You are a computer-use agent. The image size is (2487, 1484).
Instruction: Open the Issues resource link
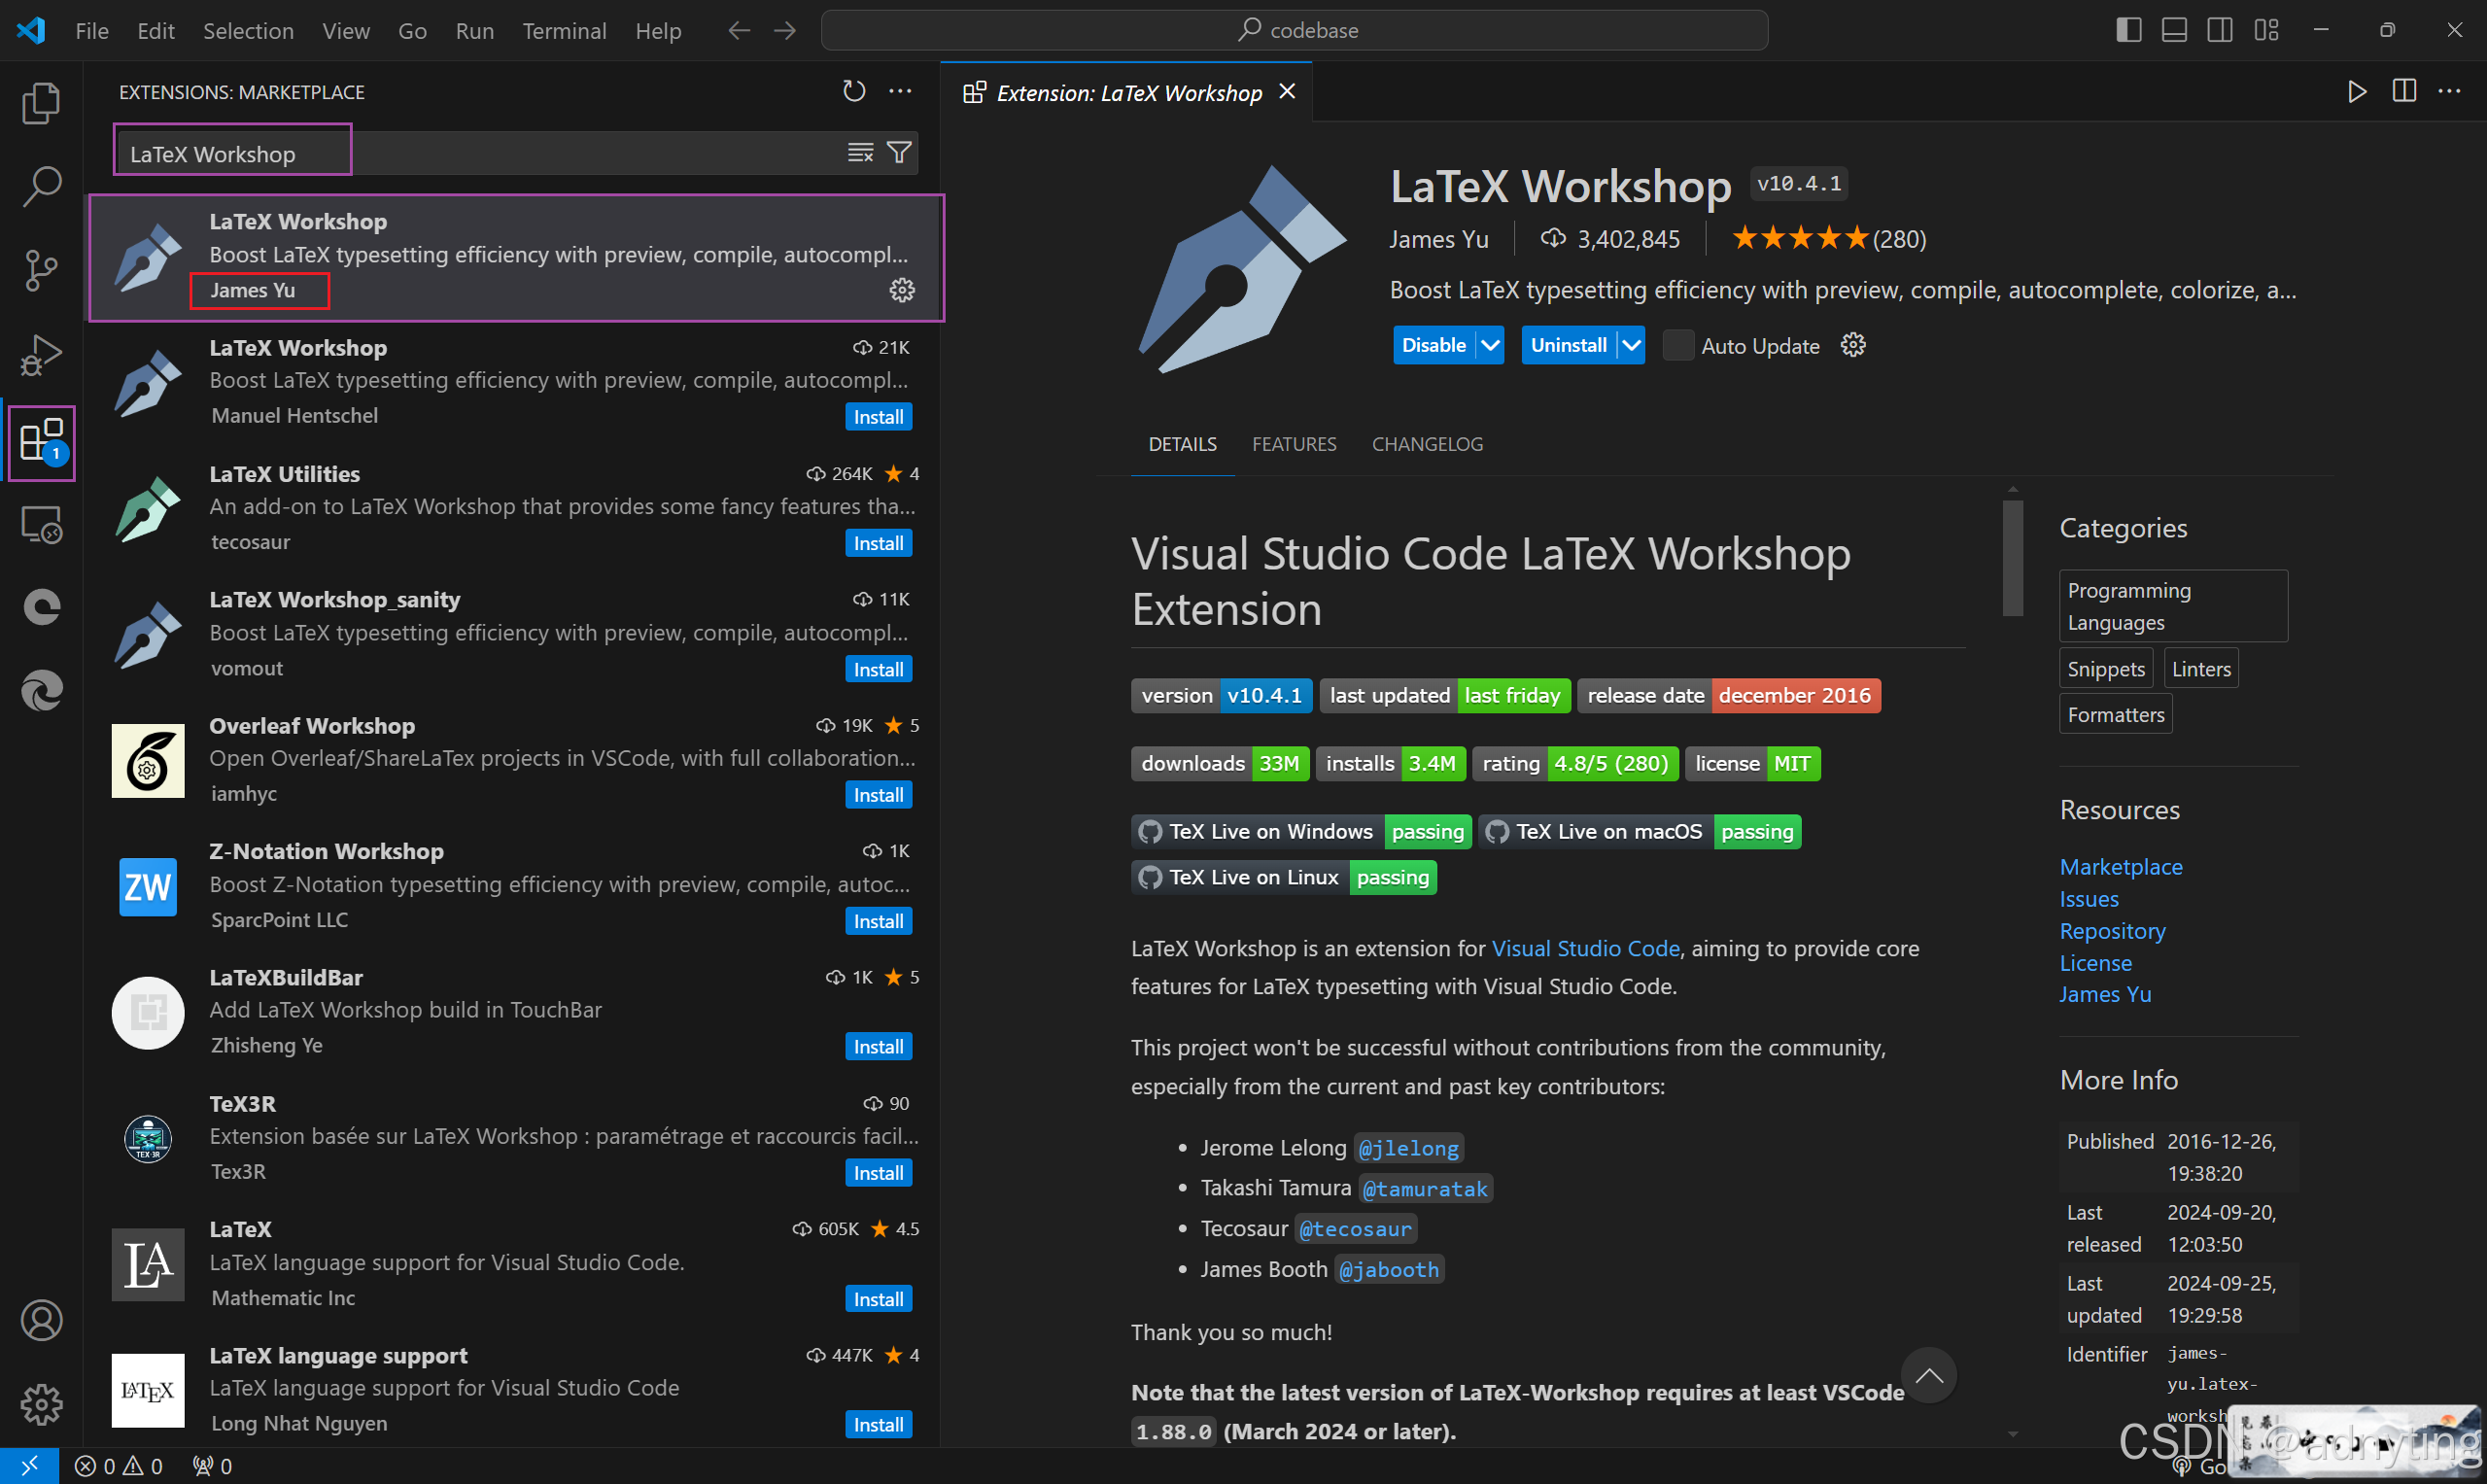[x=2089, y=899]
